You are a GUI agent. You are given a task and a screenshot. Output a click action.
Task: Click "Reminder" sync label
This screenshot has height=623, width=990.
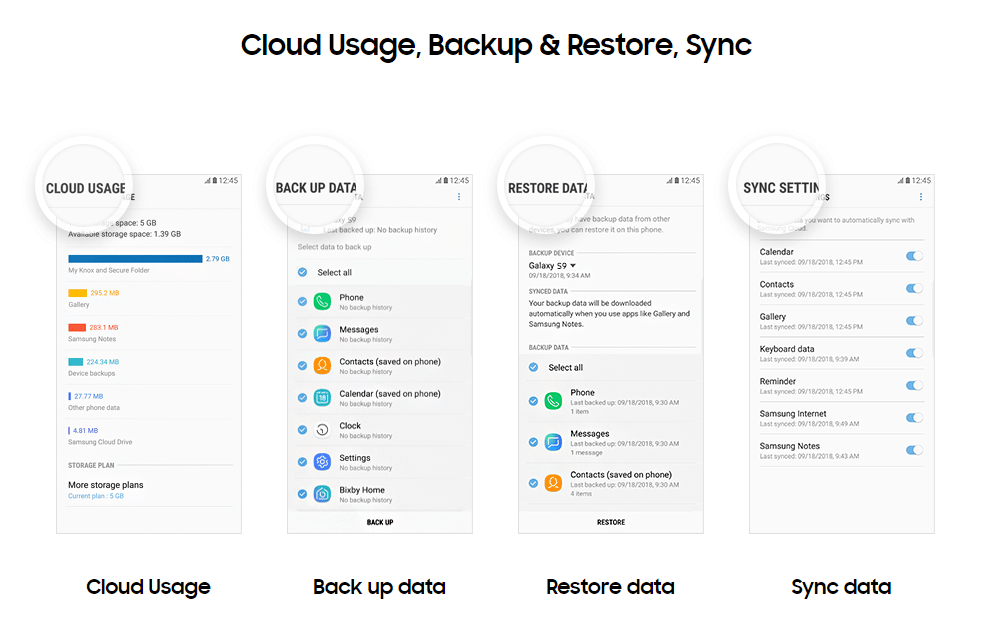[778, 381]
